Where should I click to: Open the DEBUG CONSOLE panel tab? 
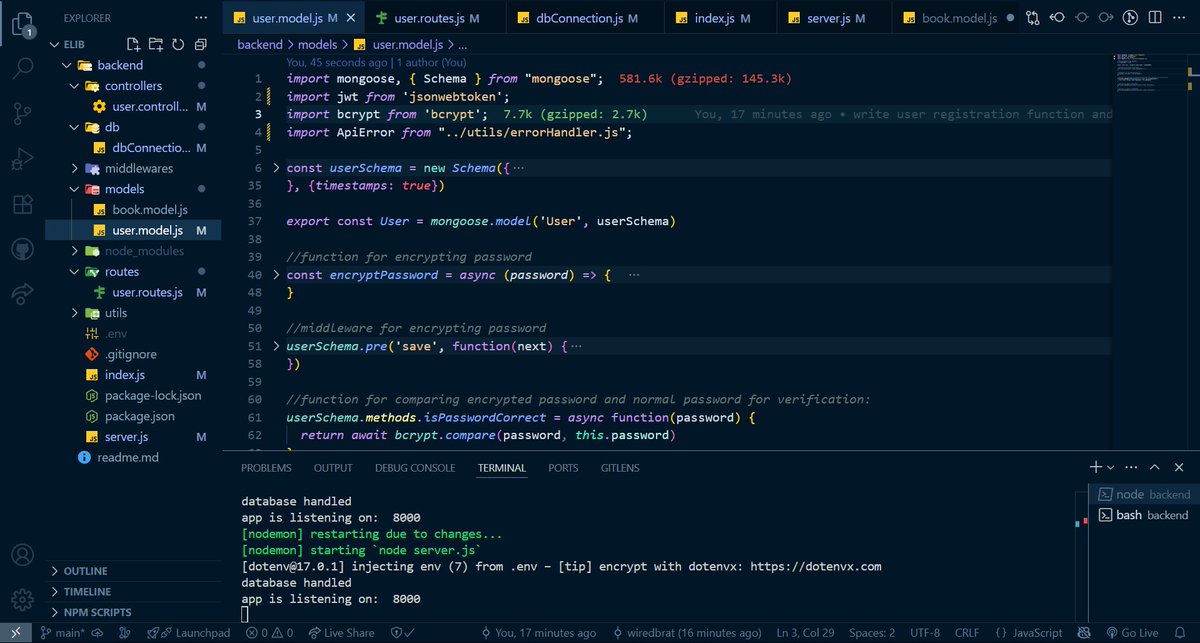[x=415, y=468]
